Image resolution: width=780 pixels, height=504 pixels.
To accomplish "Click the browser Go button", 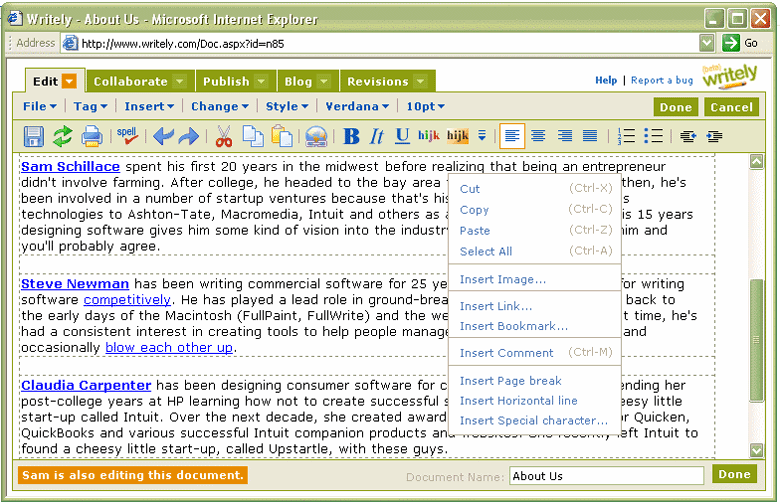I will pyautogui.click(x=740, y=43).
